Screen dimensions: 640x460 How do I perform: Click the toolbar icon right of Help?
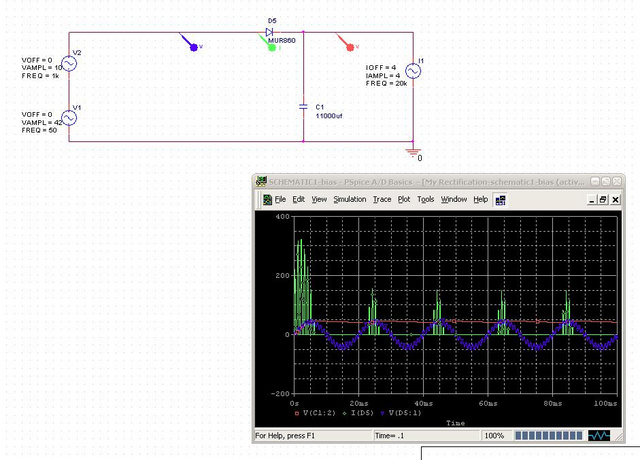tap(500, 200)
